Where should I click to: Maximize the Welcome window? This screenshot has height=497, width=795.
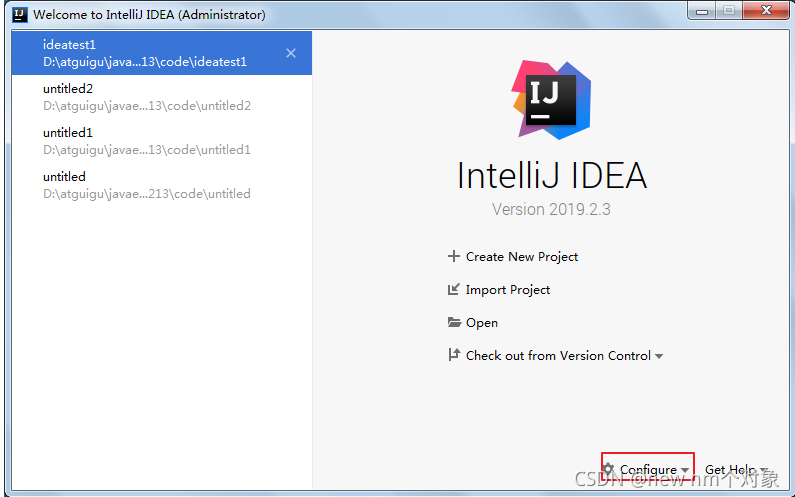(729, 10)
